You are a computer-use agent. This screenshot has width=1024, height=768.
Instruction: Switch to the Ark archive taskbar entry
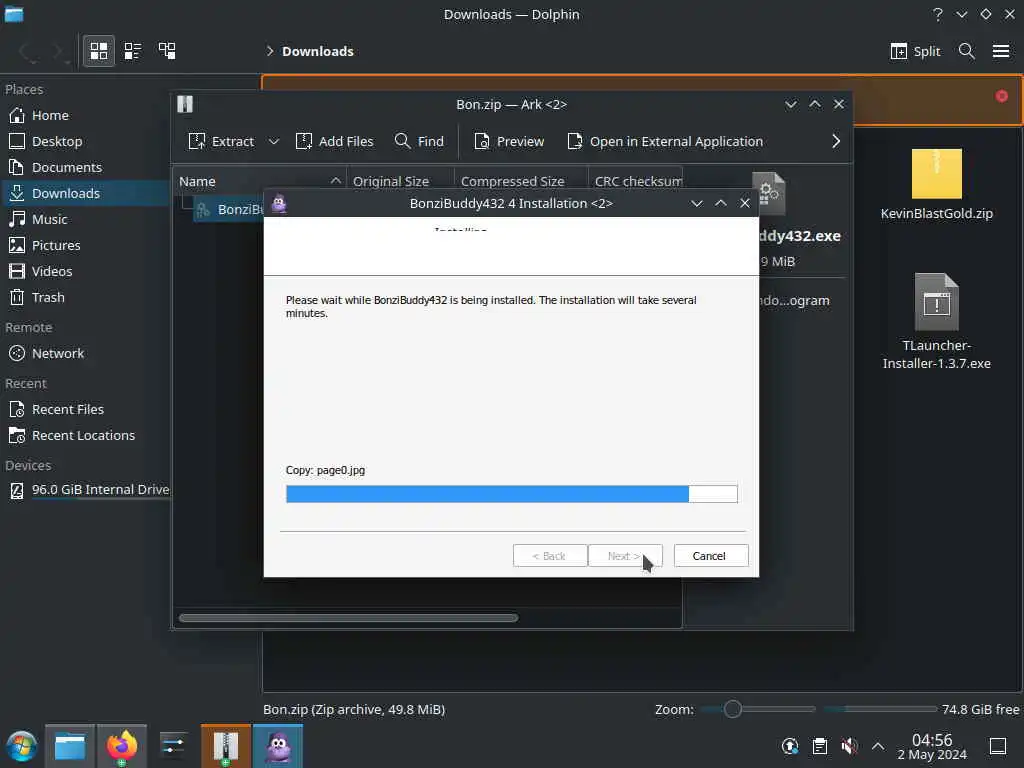point(225,746)
